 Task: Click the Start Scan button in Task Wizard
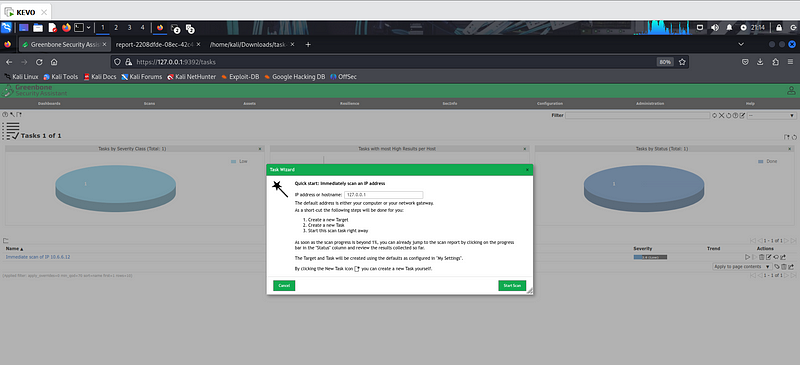pyautogui.click(x=512, y=286)
